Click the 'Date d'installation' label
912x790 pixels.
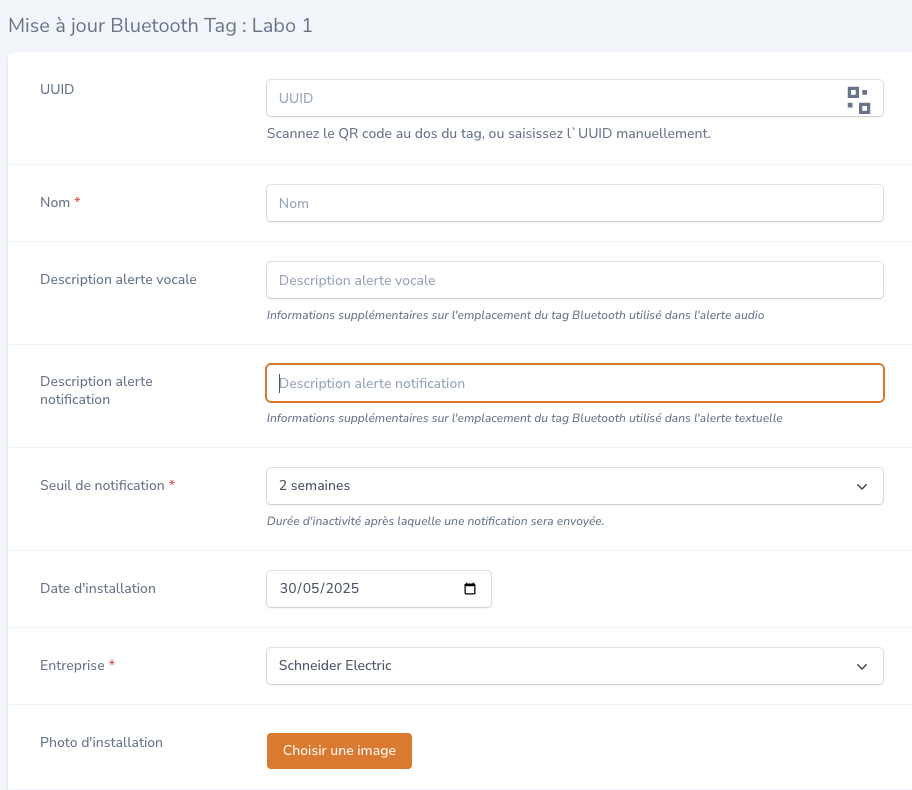[98, 588]
